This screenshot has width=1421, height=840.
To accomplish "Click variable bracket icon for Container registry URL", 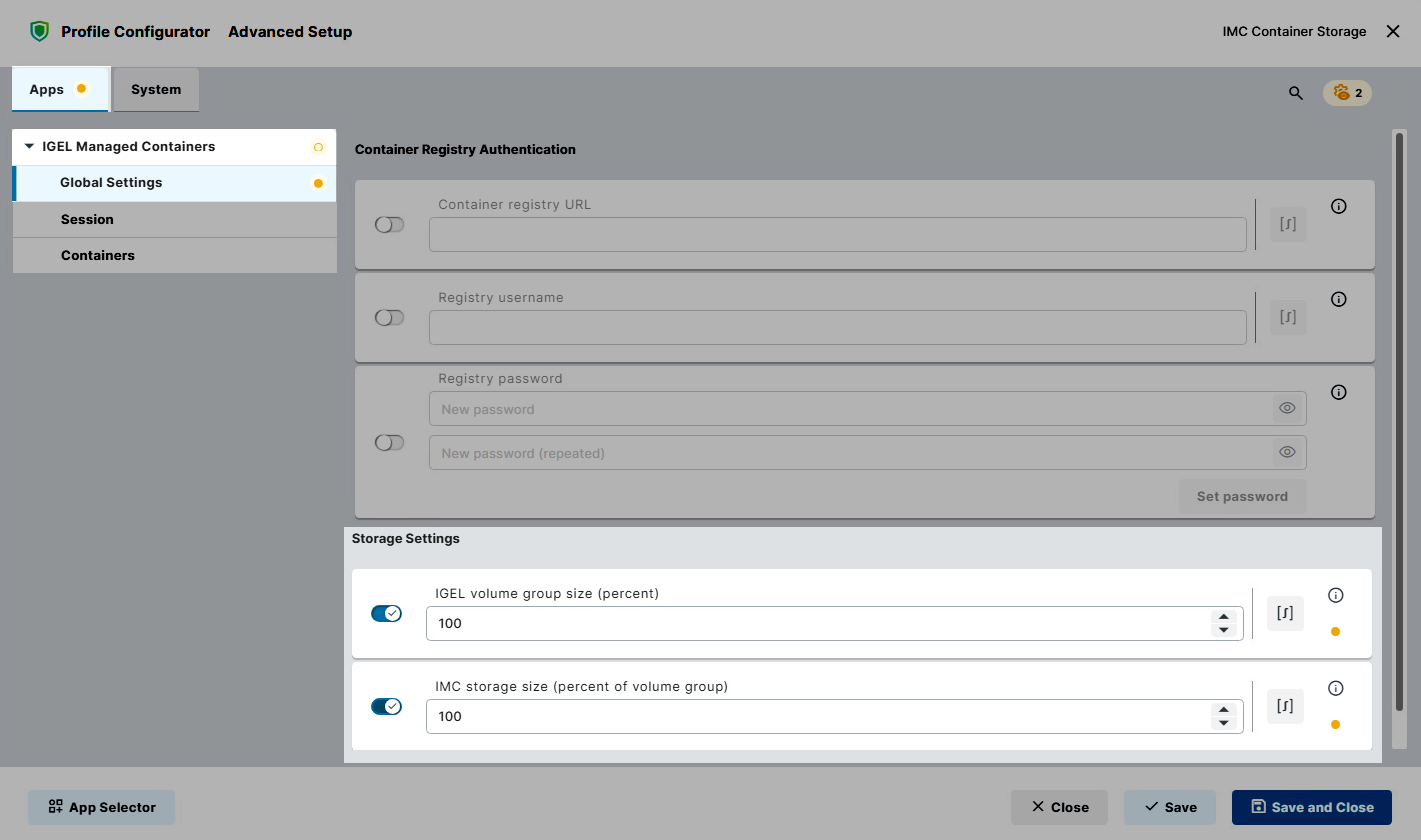I will tap(1288, 224).
